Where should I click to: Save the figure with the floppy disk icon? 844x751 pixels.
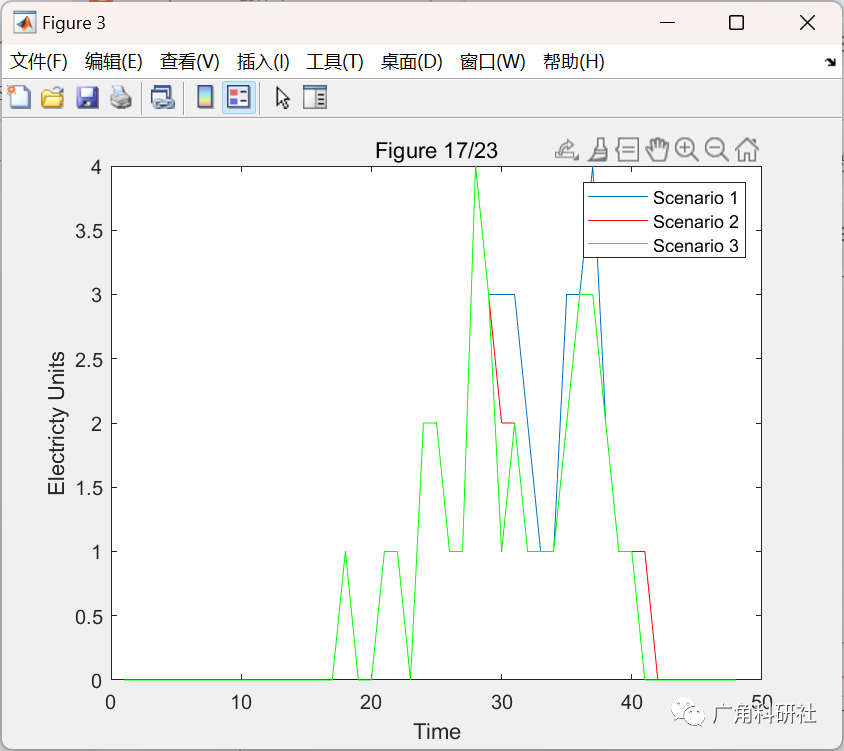87,98
